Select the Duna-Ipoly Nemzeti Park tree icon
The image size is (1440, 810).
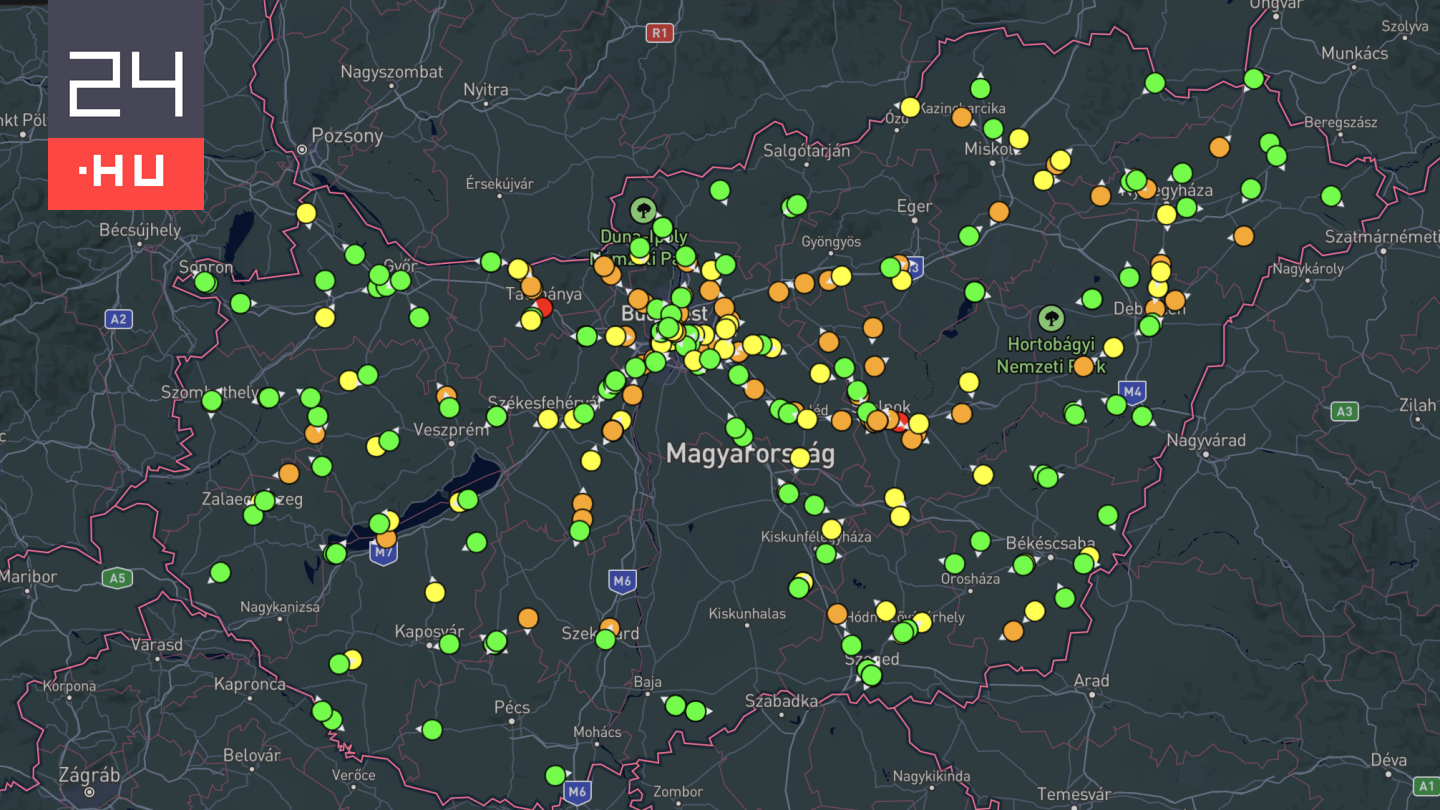[643, 210]
